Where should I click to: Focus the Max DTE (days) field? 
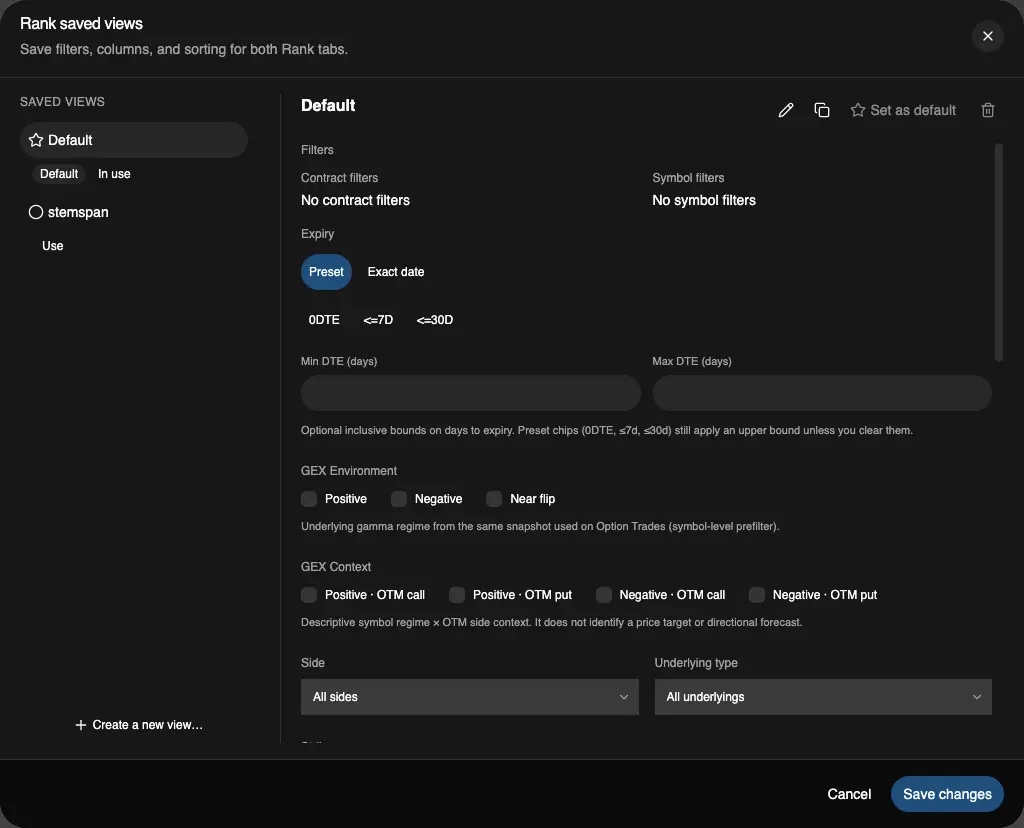[x=822, y=392]
